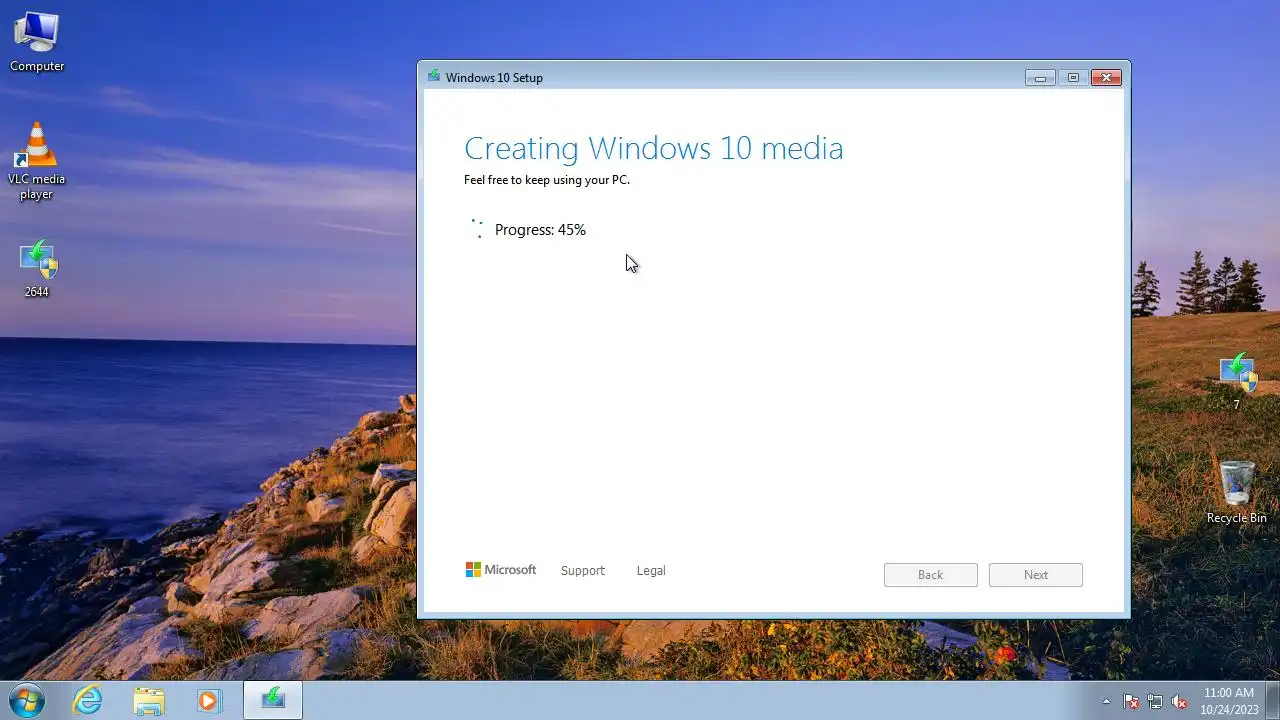The image size is (1280, 720).
Task: Restore down the Windows 10 Setup window
Action: [x=1073, y=77]
